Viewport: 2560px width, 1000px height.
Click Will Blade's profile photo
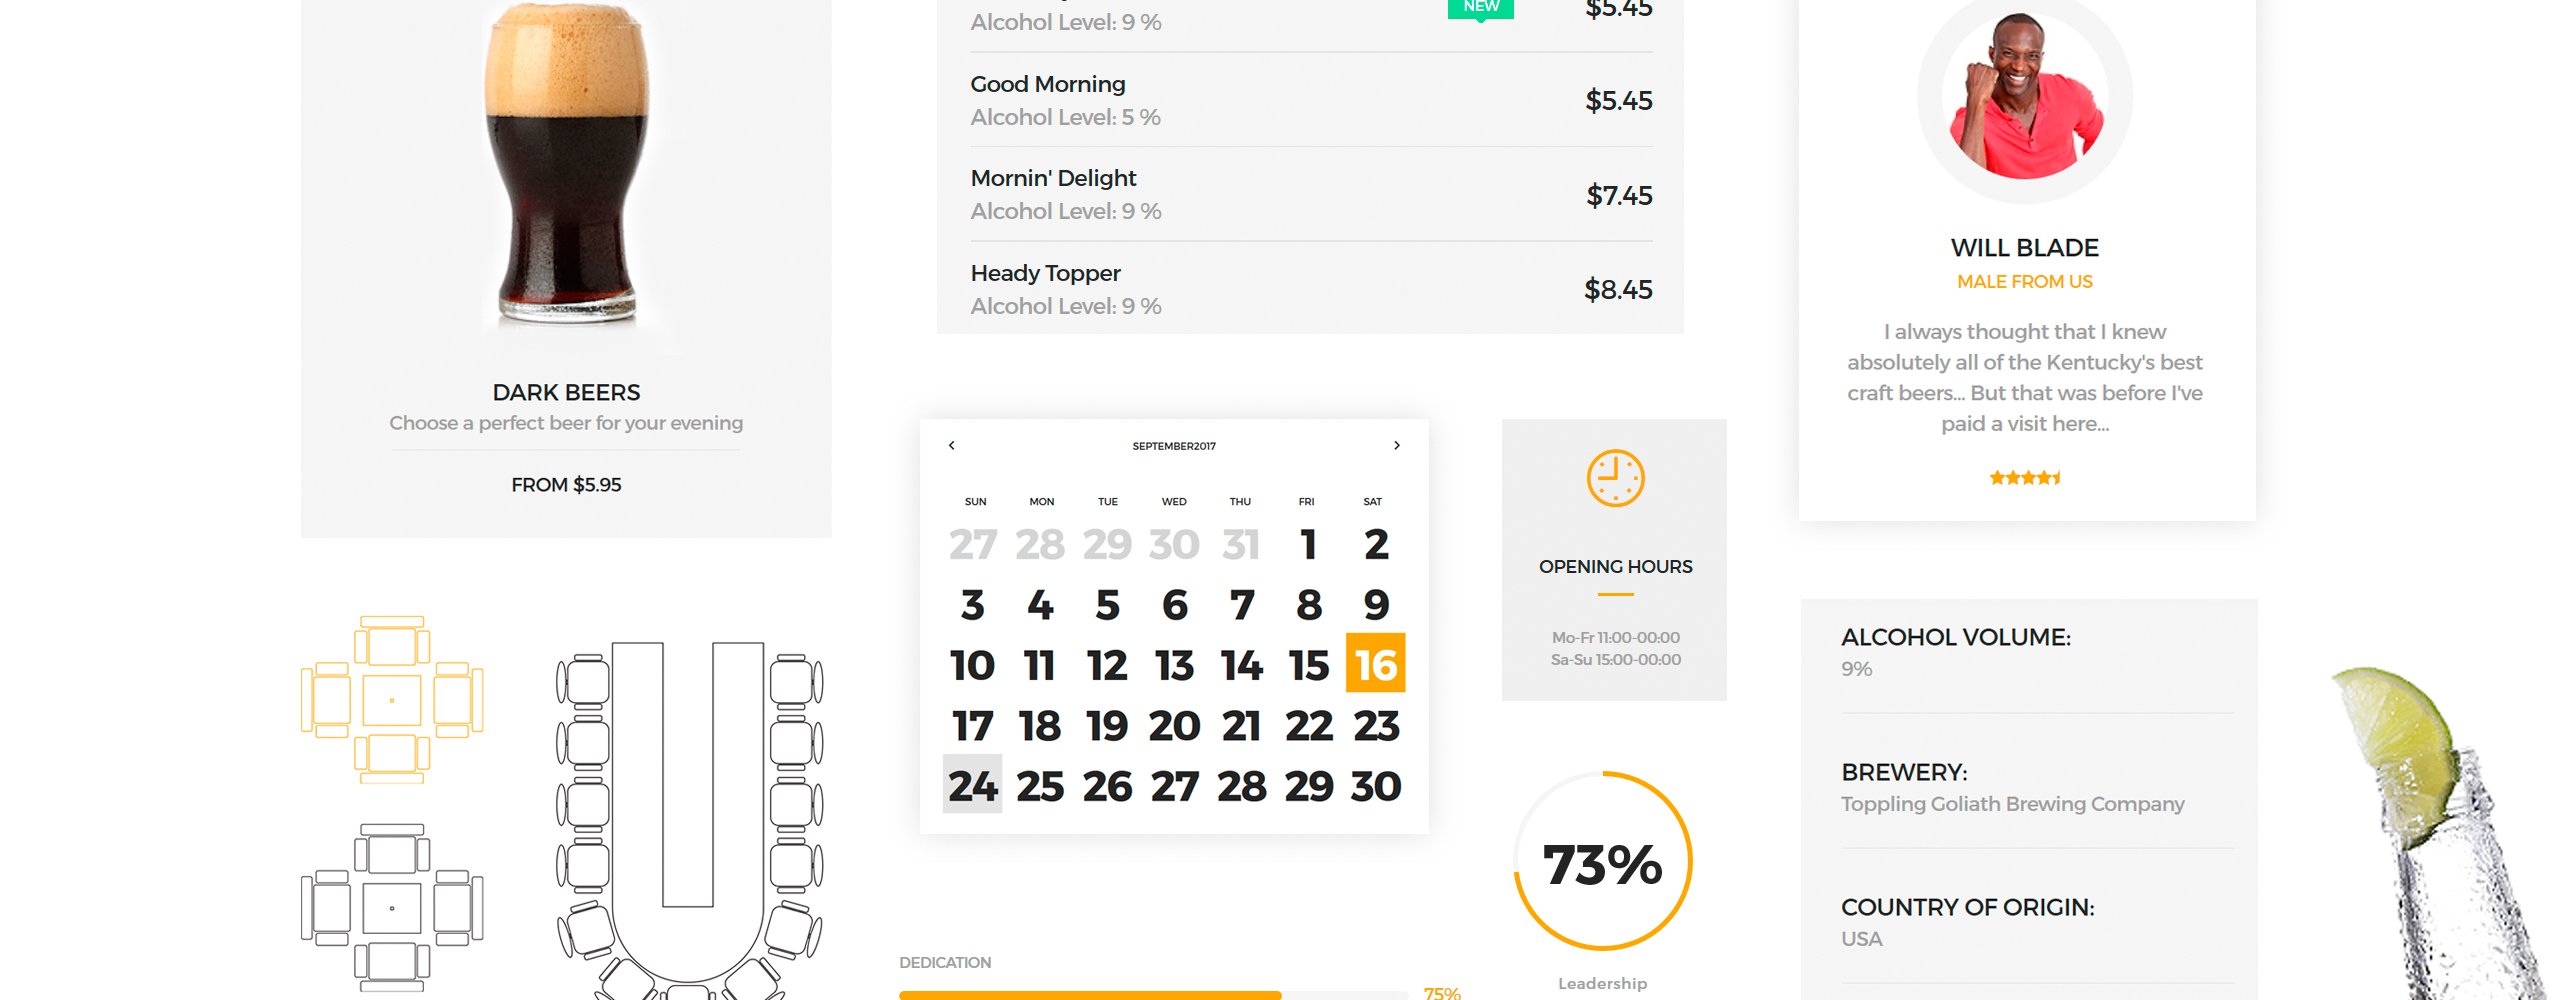coord(2024,95)
